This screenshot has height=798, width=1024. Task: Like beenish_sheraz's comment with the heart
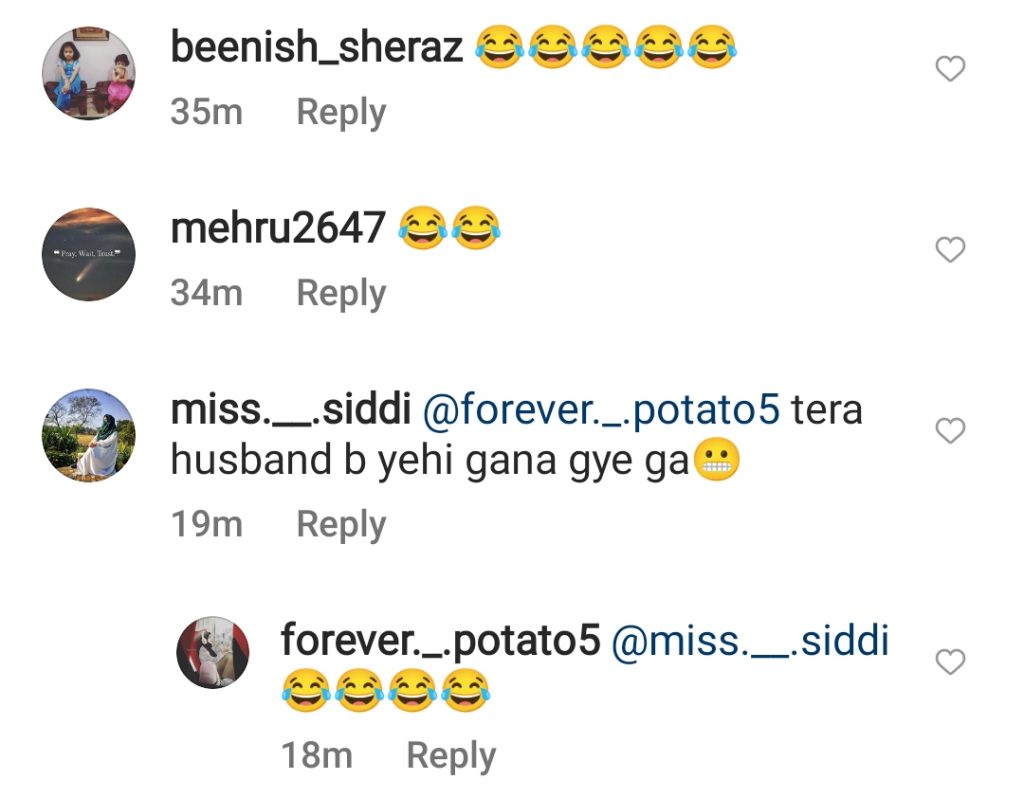(950, 69)
